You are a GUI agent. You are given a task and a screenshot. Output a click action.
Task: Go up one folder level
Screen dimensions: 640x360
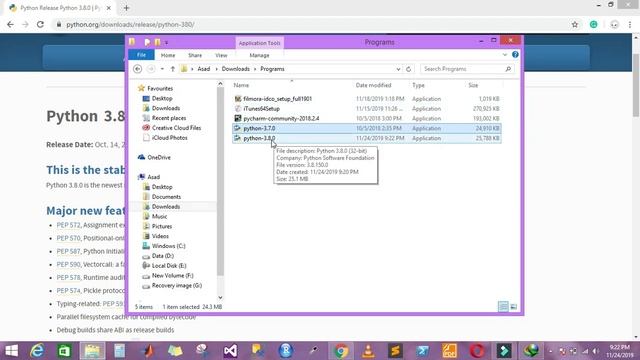[173, 69]
